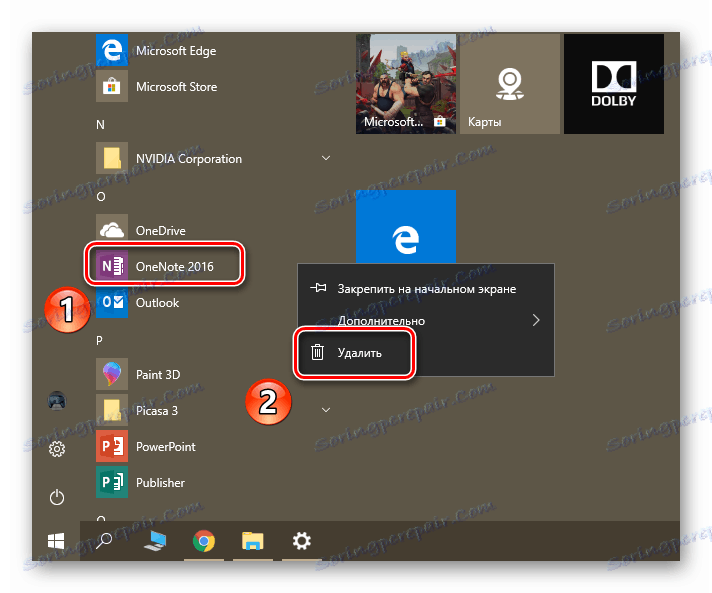
Task: Open the computer icon on taskbar
Action: click(155, 541)
